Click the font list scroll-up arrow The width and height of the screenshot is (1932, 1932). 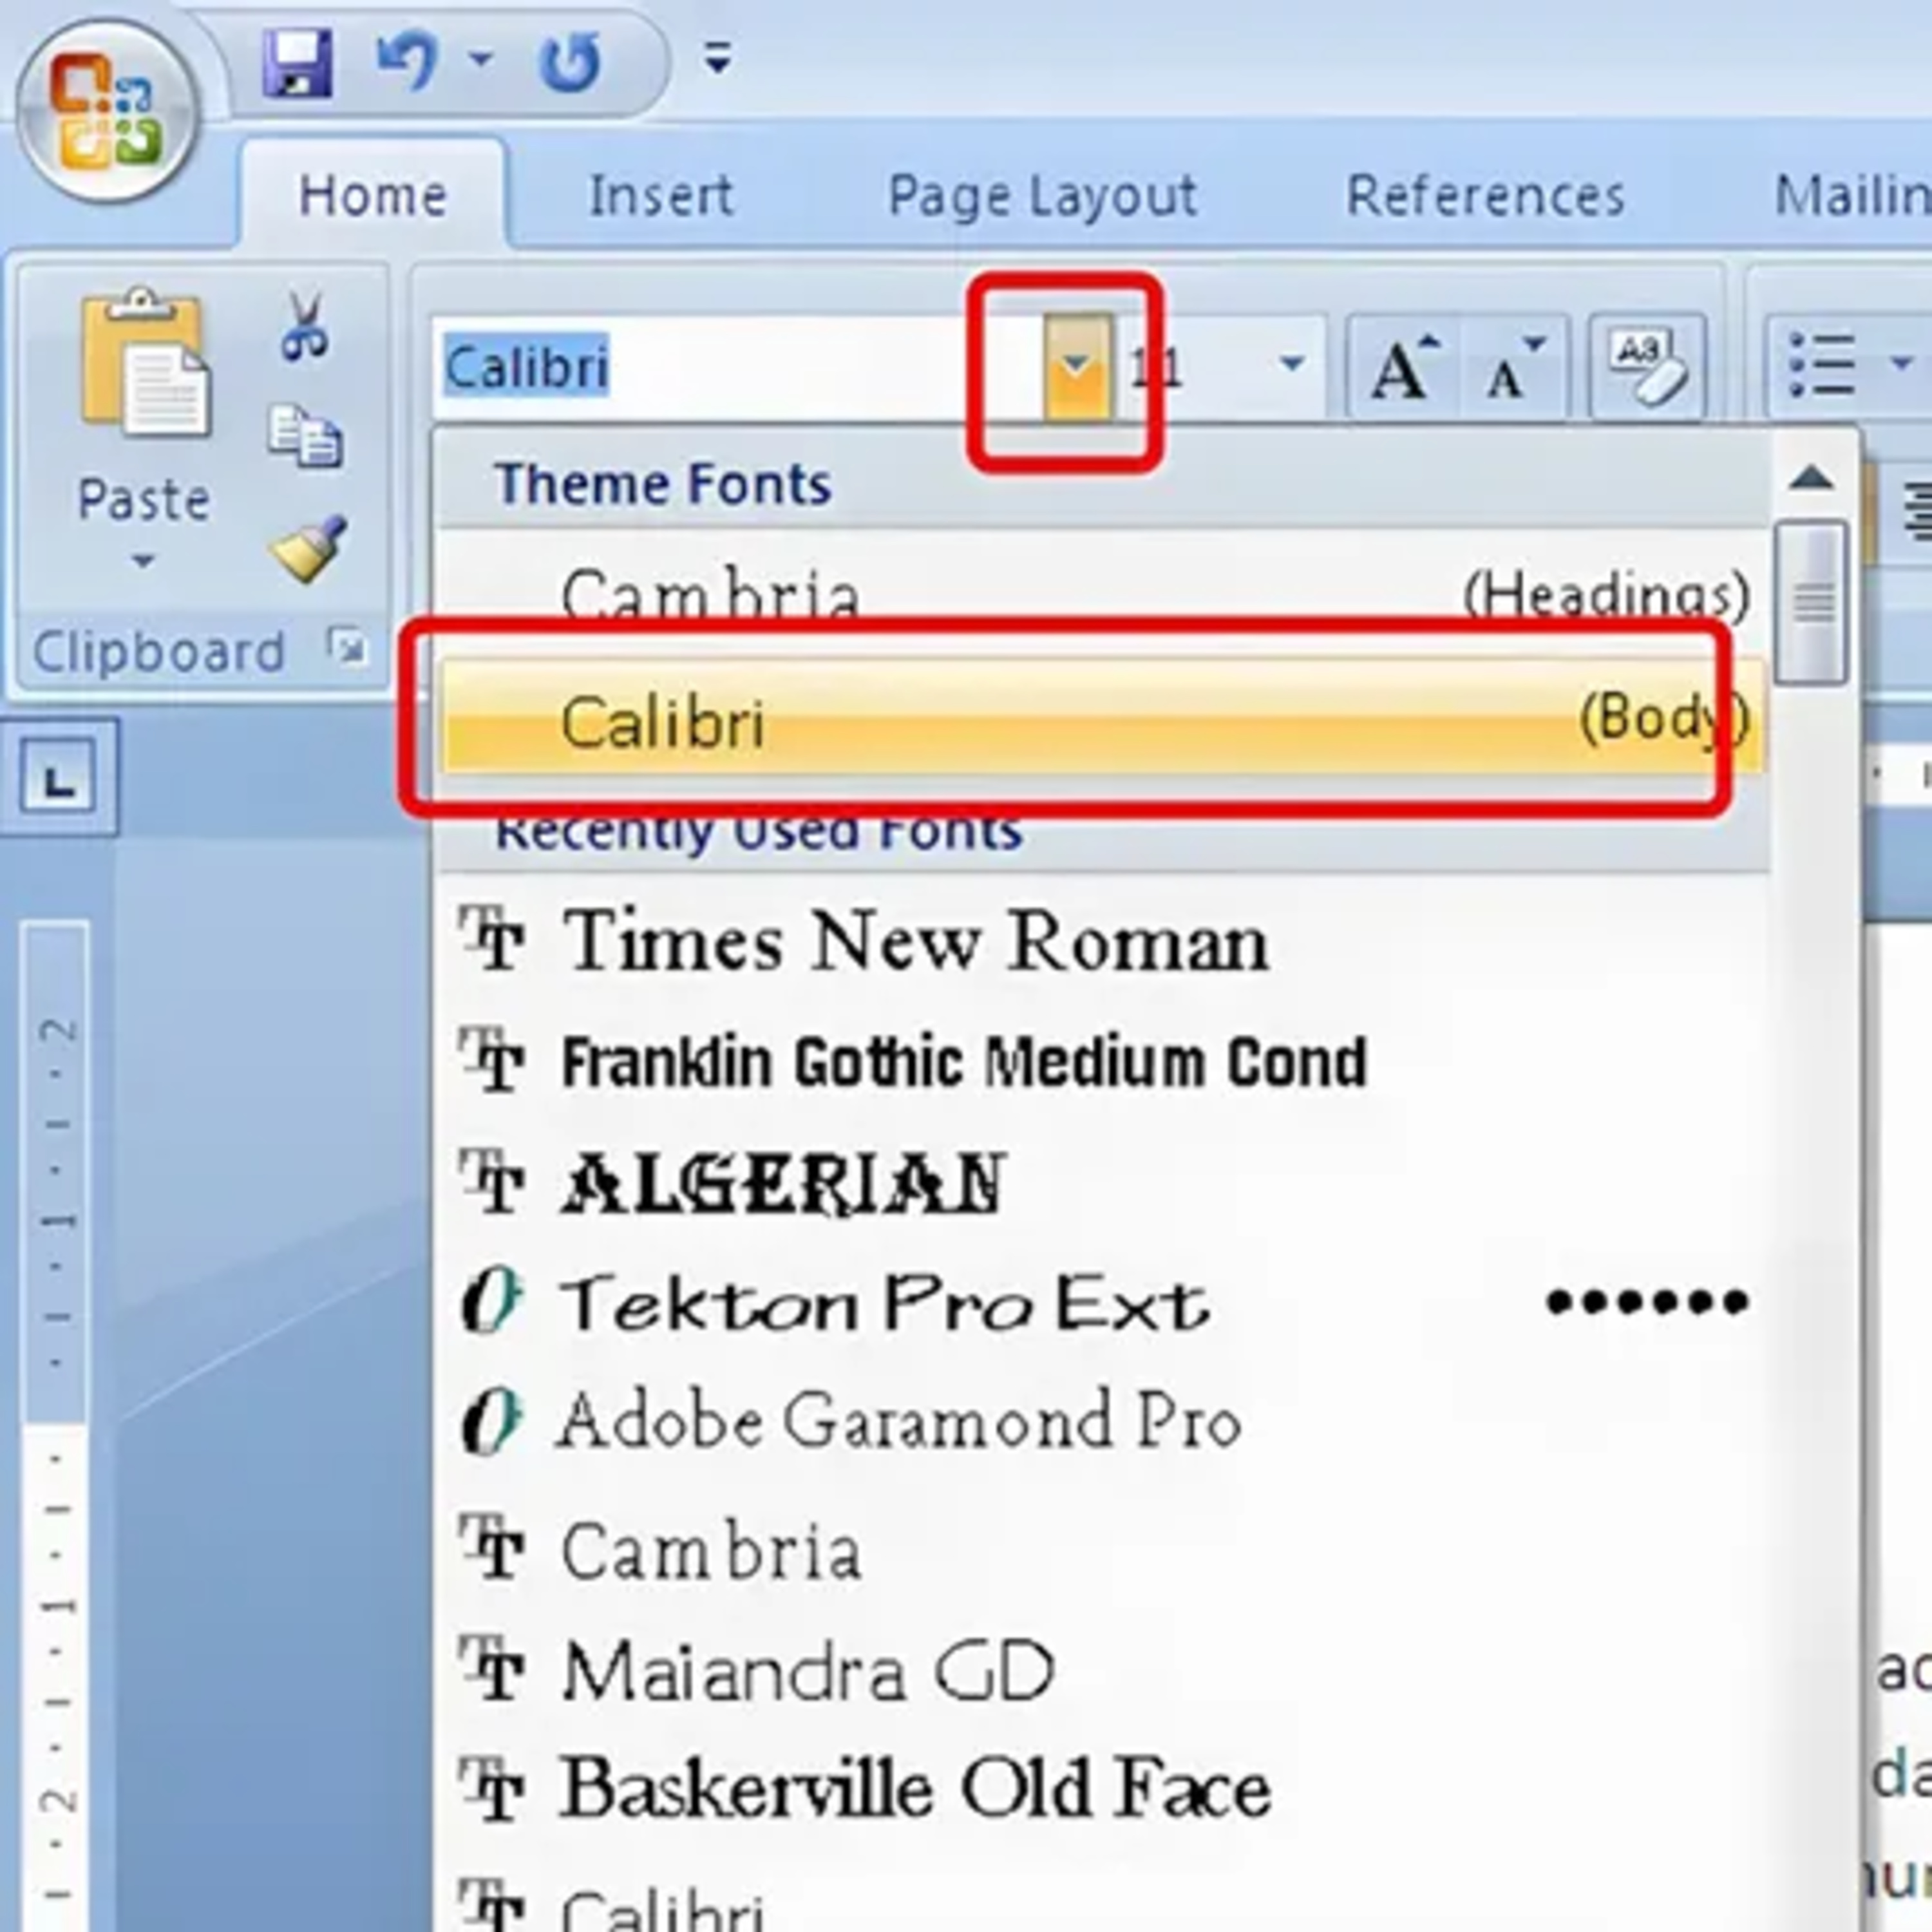coord(1812,478)
